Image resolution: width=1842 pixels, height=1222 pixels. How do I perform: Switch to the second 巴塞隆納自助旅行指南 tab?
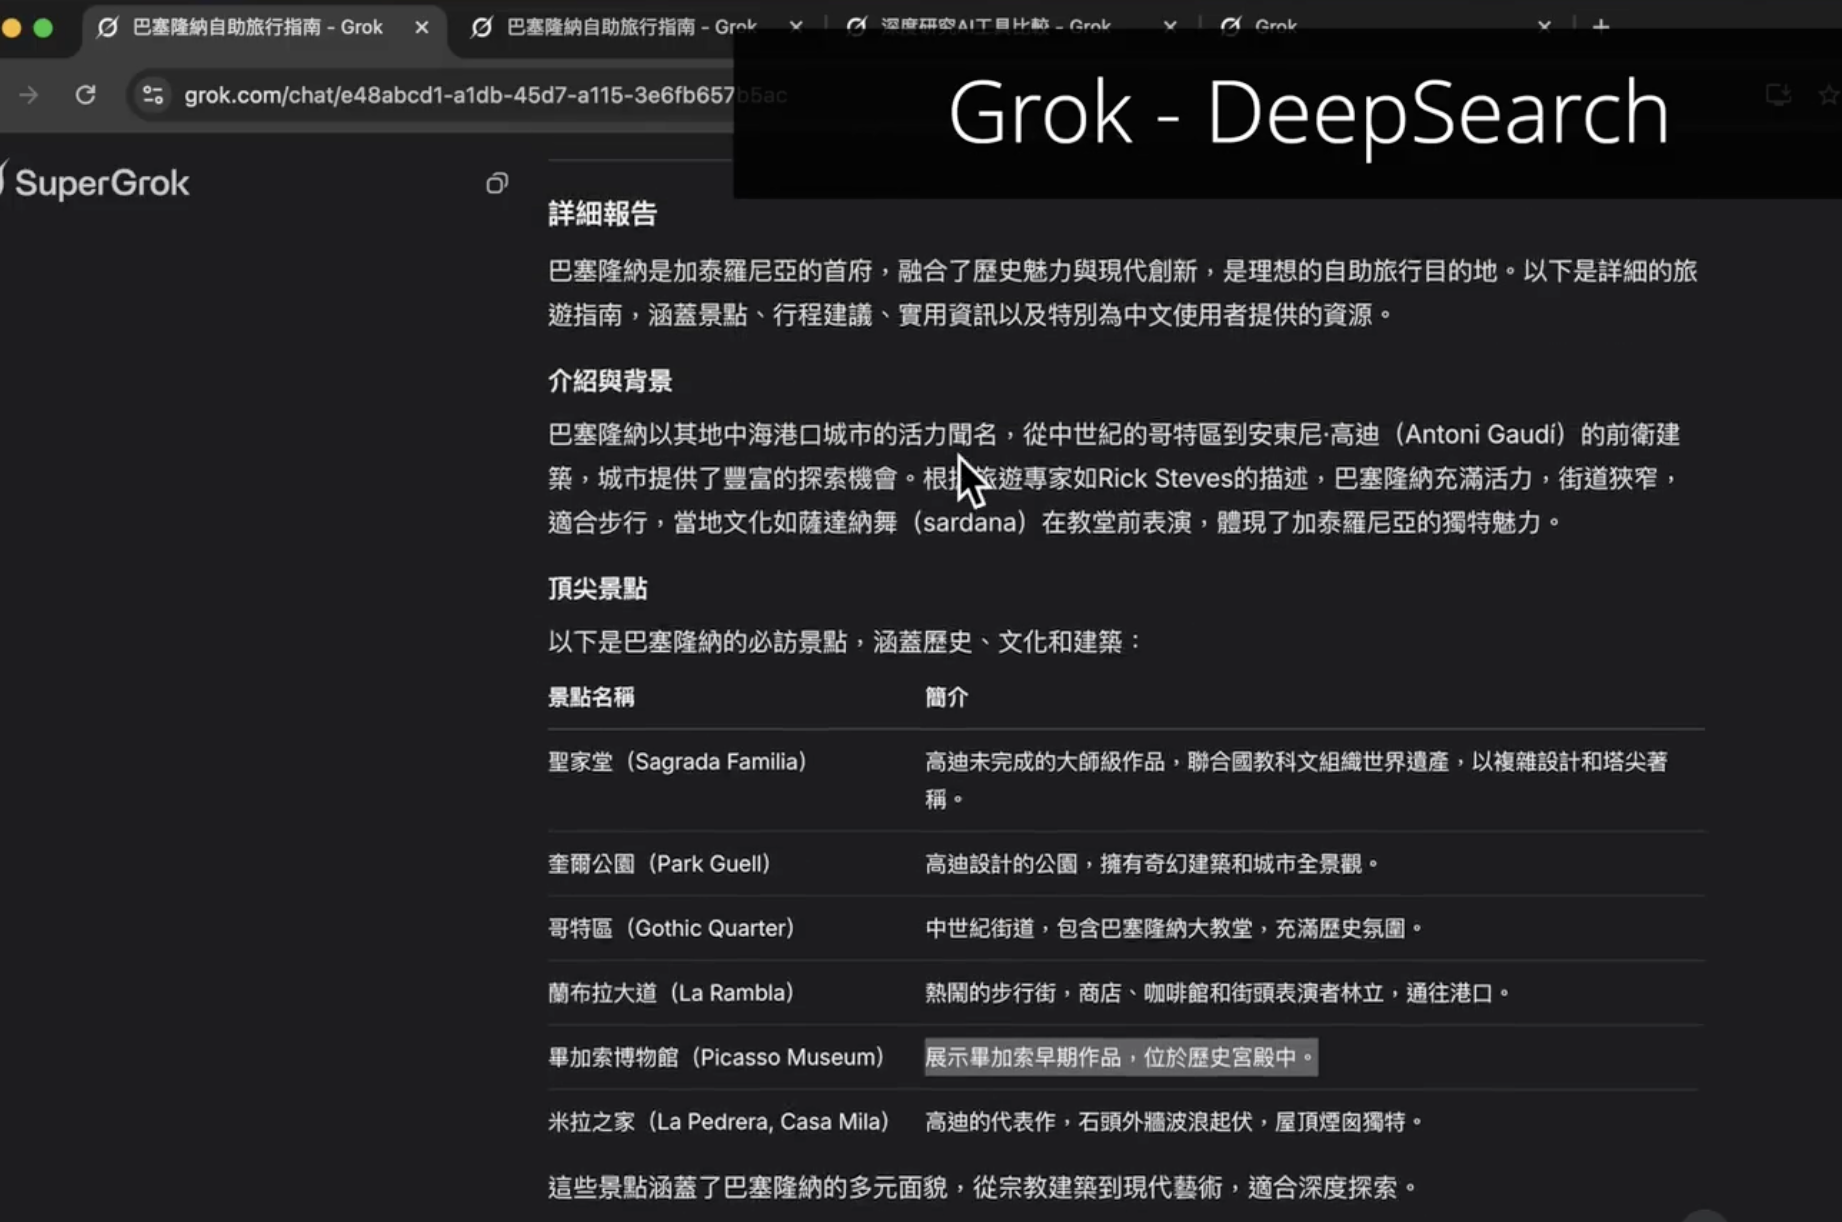pos(632,28)
